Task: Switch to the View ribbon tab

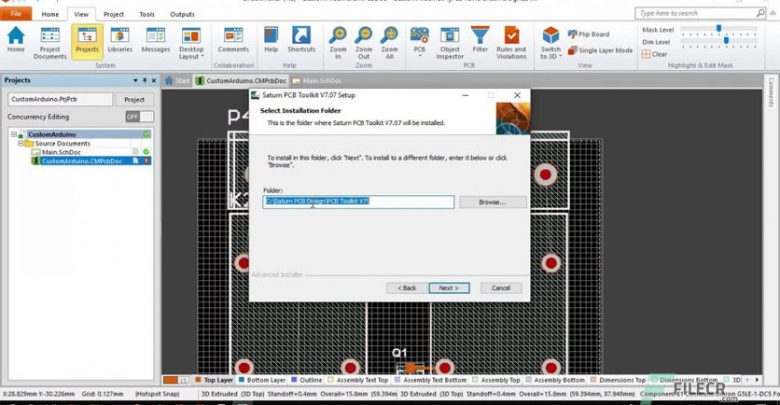Action: [x=81, y=14]
